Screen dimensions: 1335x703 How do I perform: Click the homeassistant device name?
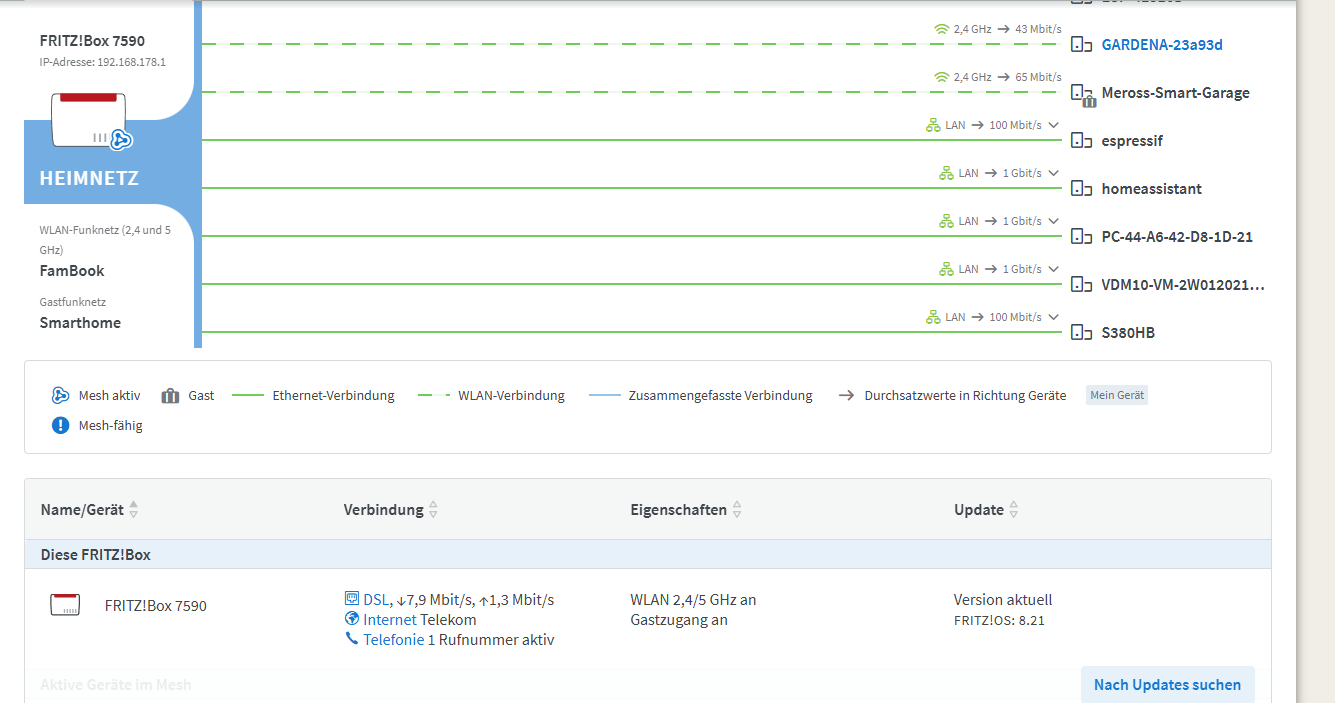coord(1152,189)
